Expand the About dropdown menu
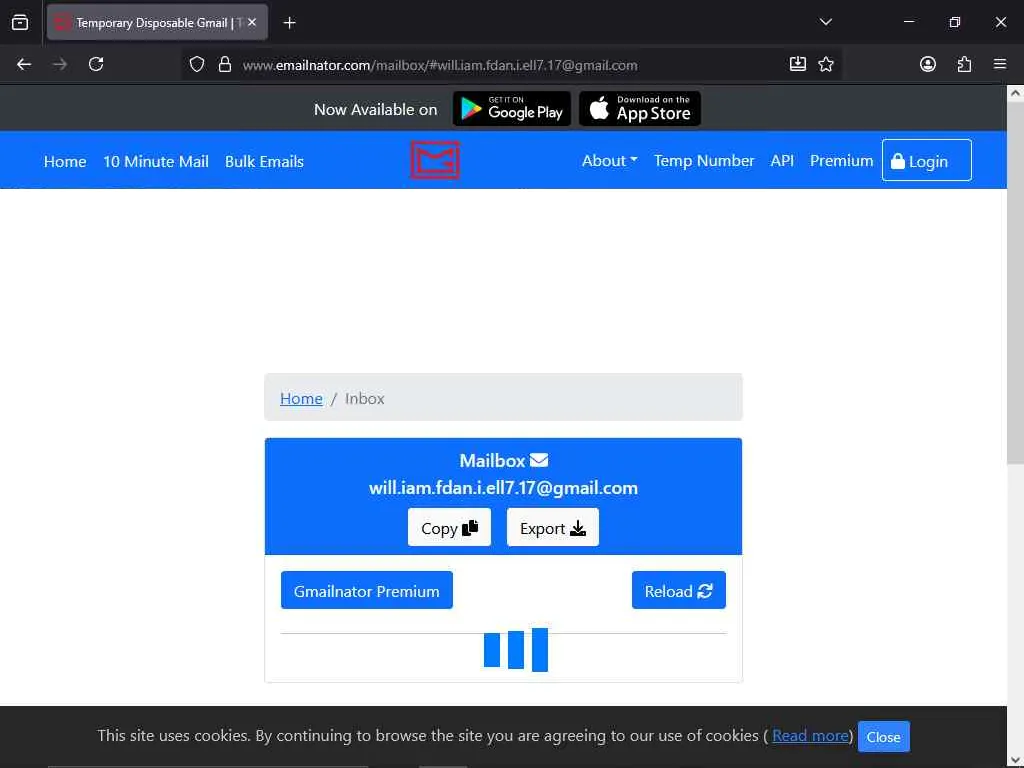The image size is (1024, 768). point(609,161)
